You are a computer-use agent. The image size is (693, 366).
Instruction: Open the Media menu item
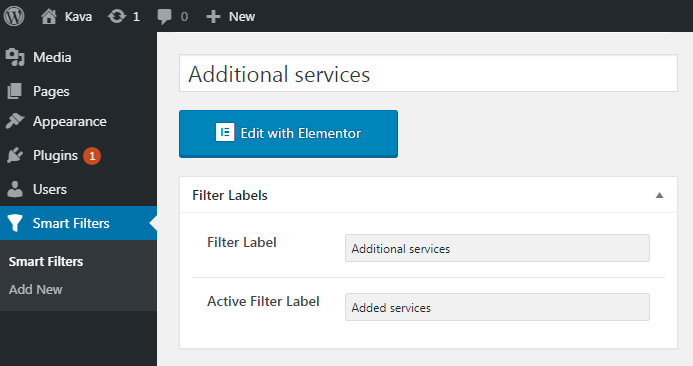[52, 57]
